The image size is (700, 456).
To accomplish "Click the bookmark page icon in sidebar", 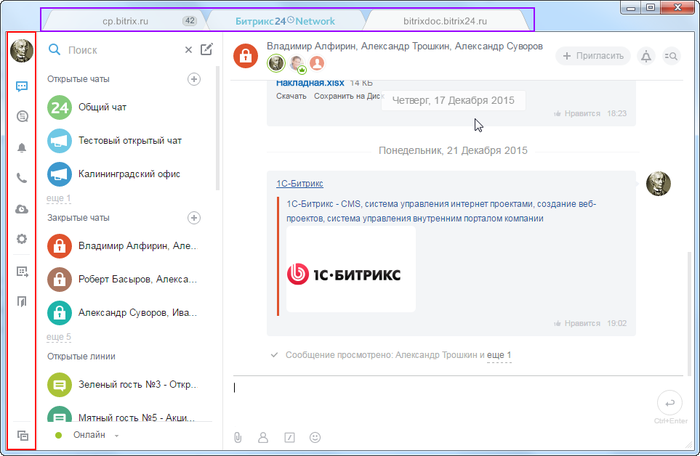I will 21,301.
